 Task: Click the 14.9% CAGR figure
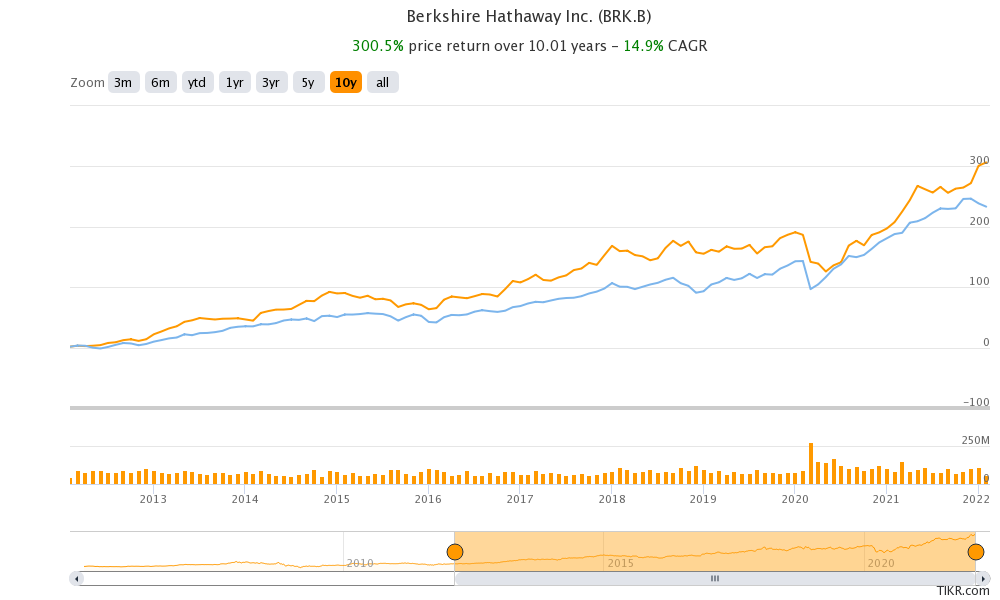tap(643, 46)
